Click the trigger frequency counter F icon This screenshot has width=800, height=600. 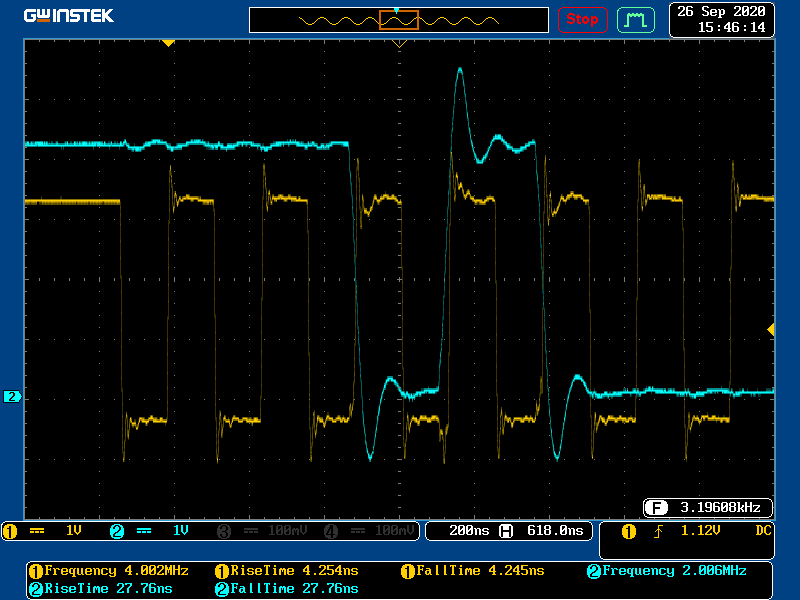[656, 506]
